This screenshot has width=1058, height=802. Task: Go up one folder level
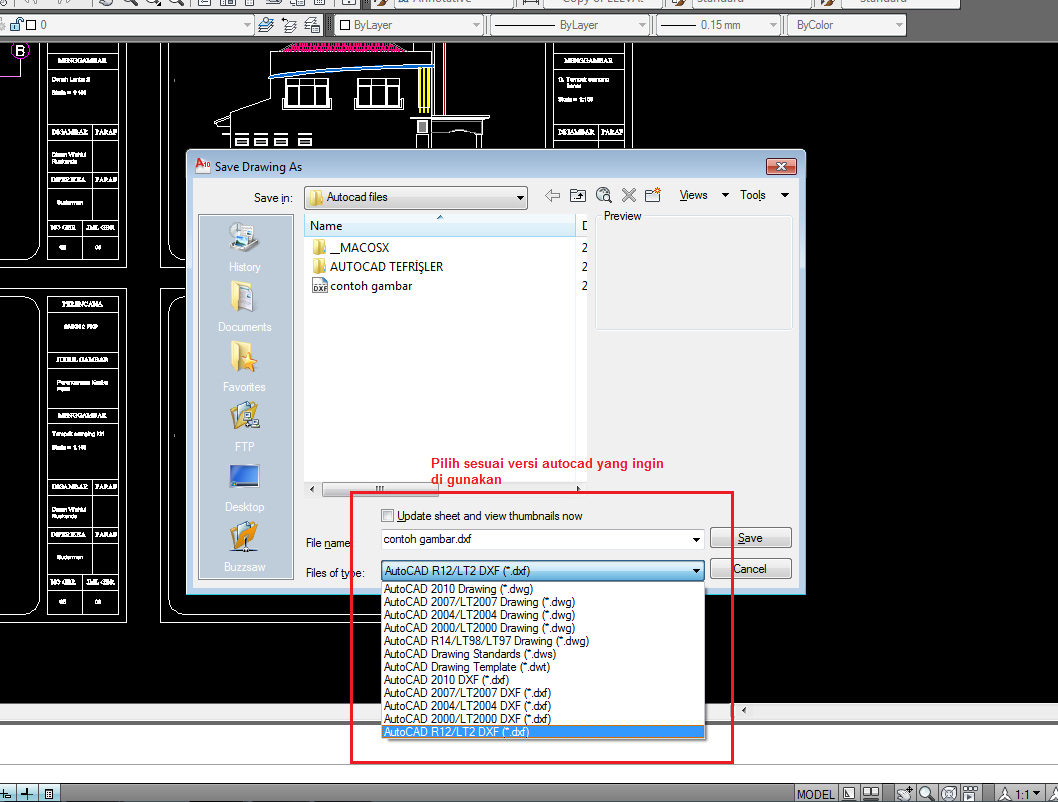pos(578,196)
